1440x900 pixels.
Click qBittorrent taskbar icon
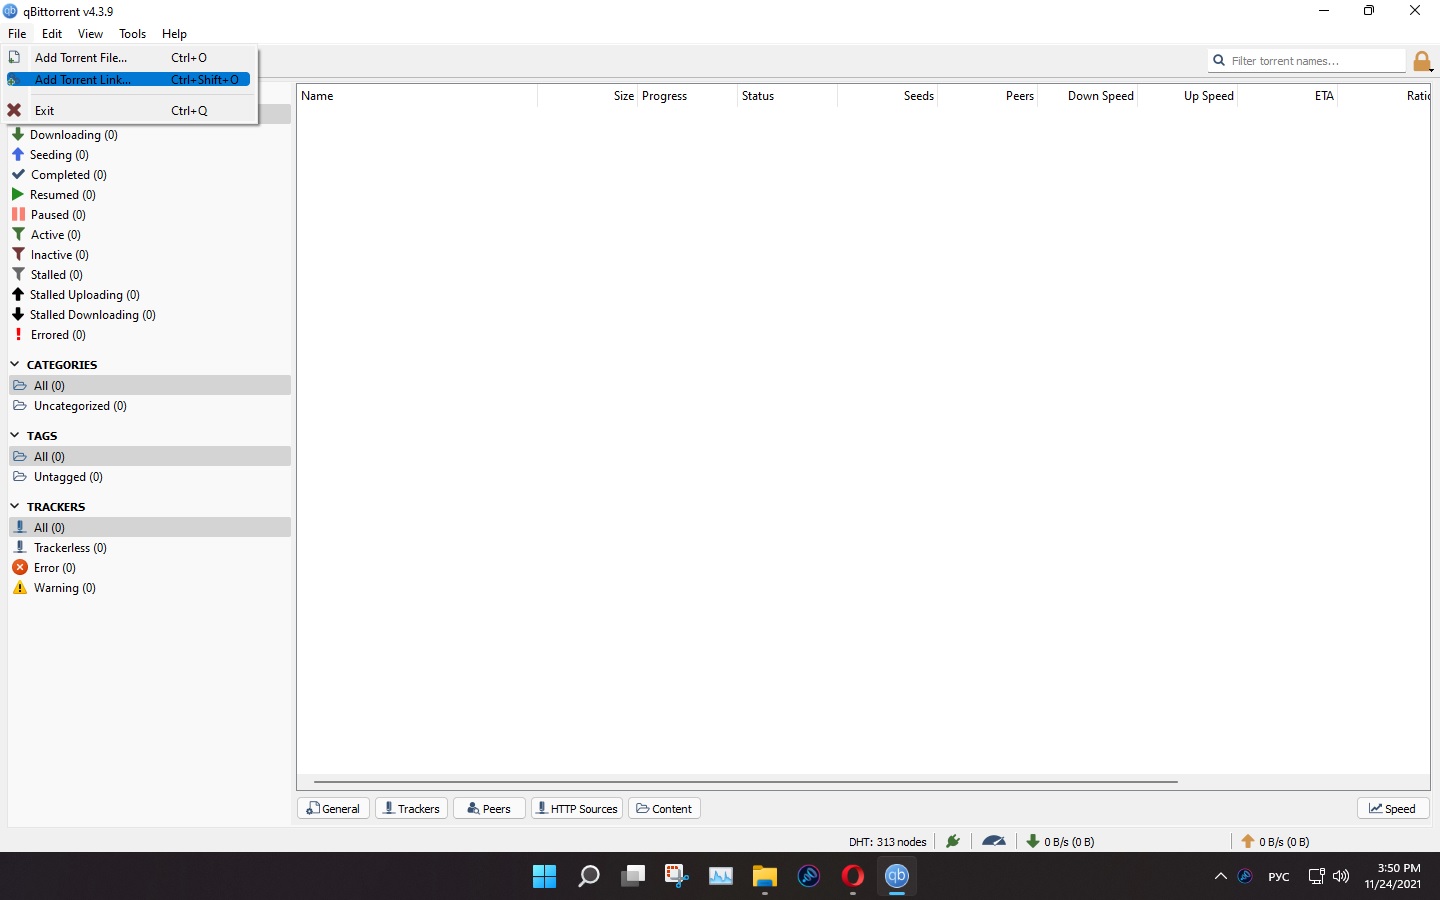point(897,876)
